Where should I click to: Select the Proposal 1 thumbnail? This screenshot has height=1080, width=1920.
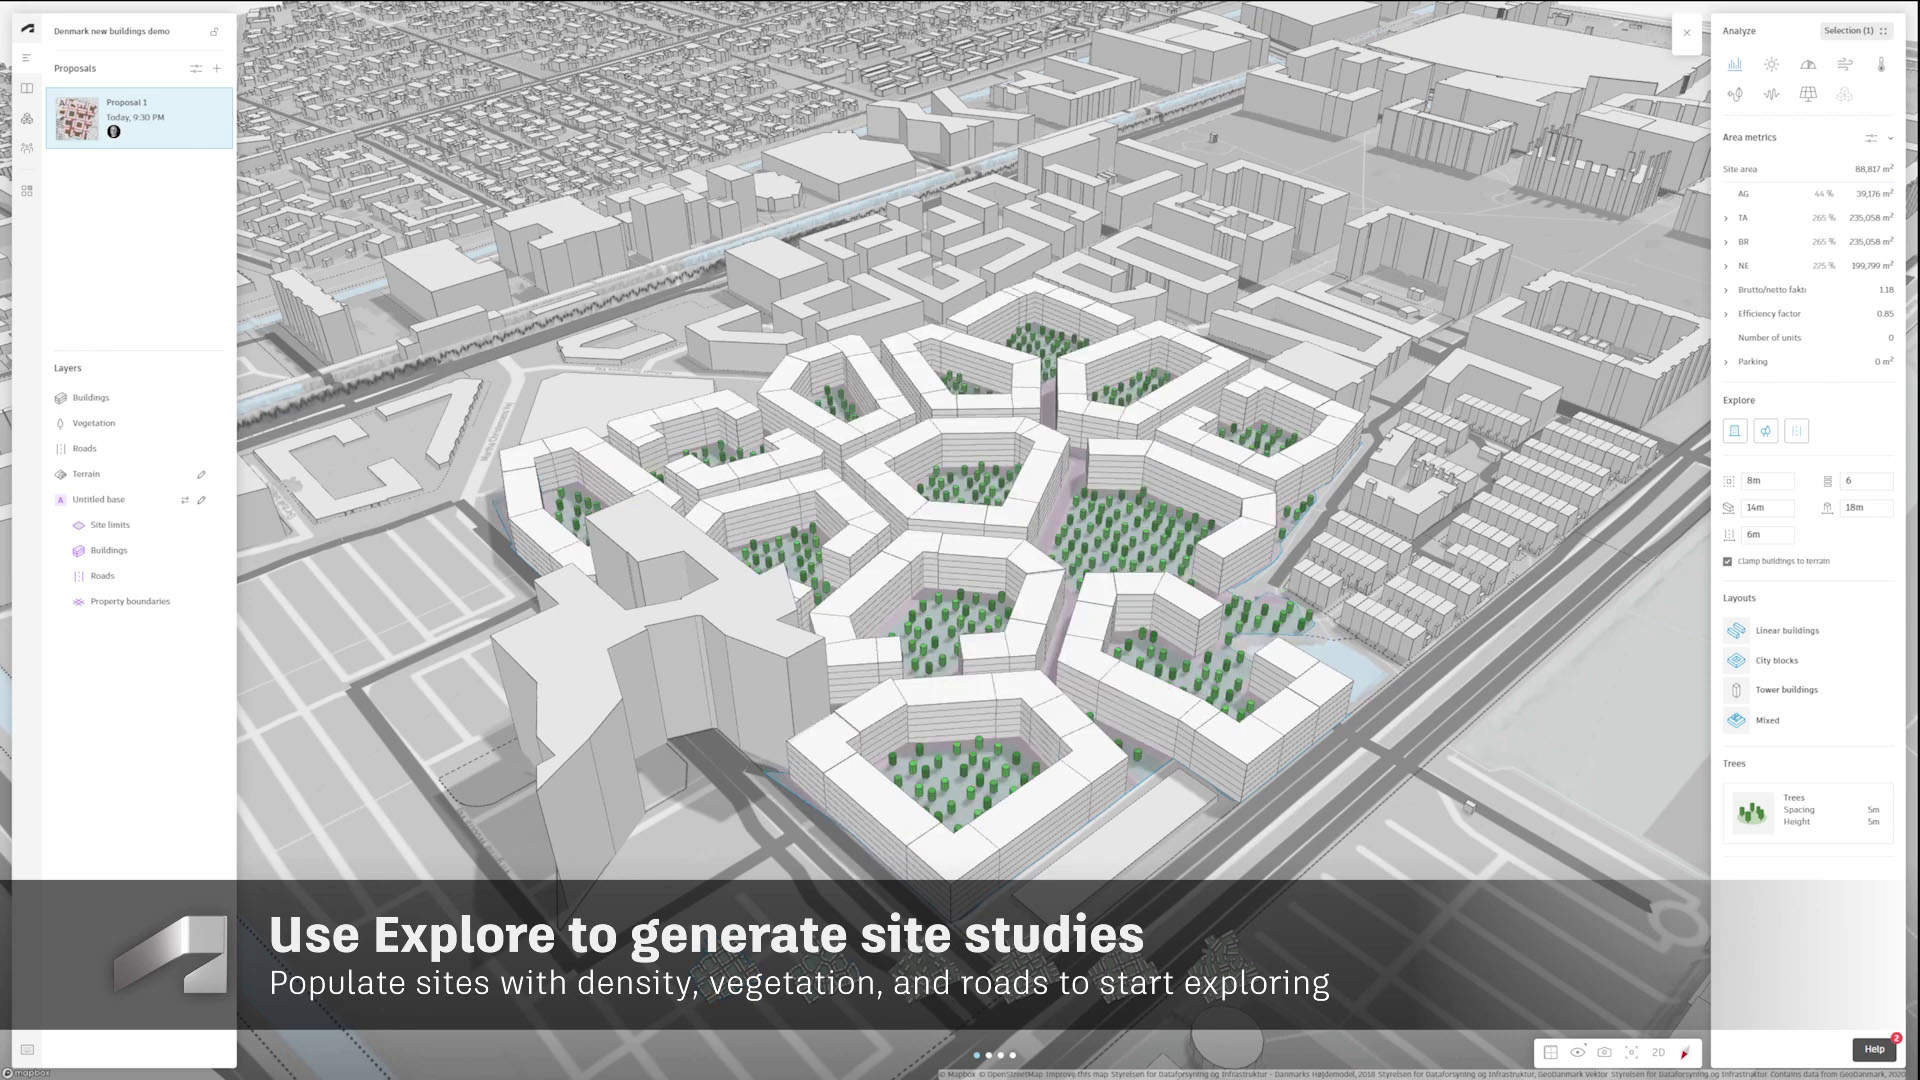77,118
